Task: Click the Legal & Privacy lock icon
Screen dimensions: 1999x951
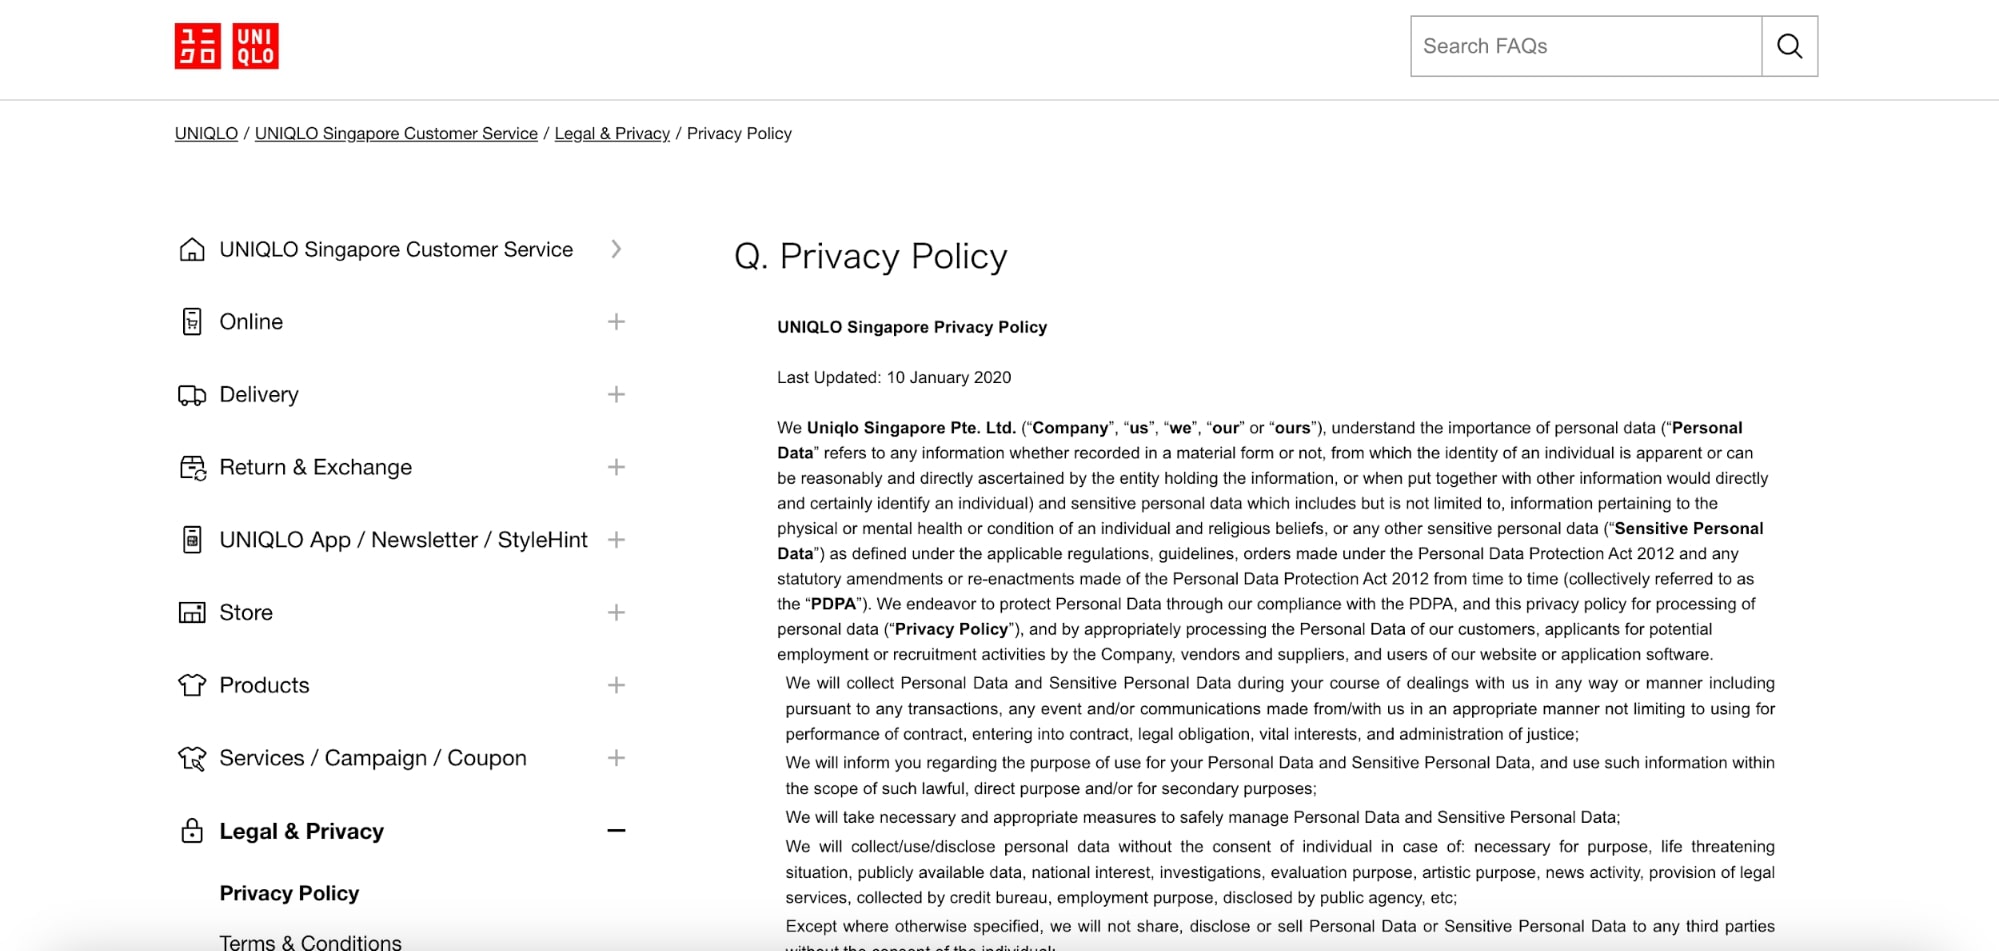Action: point(192,831)
